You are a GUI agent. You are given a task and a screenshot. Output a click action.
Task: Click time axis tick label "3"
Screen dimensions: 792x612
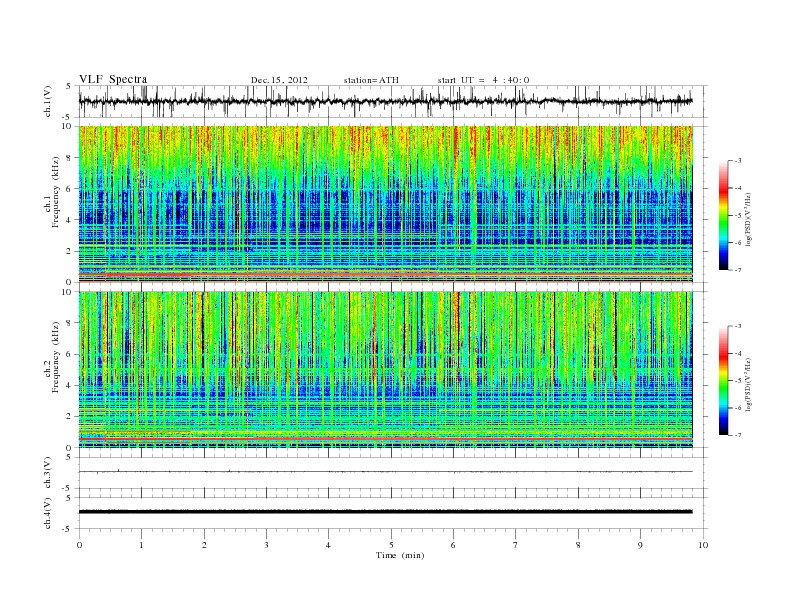tap(266, 545)
